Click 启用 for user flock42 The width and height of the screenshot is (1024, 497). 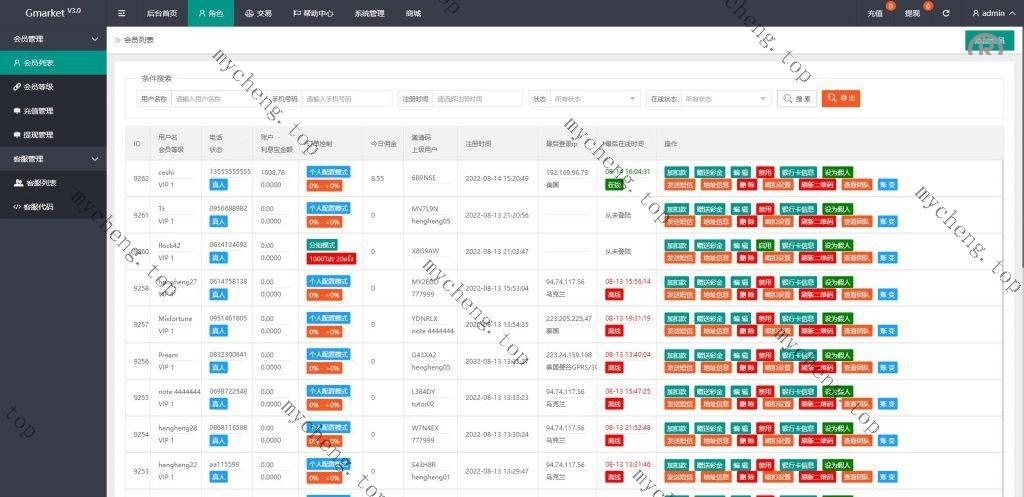tap(764, 246)
